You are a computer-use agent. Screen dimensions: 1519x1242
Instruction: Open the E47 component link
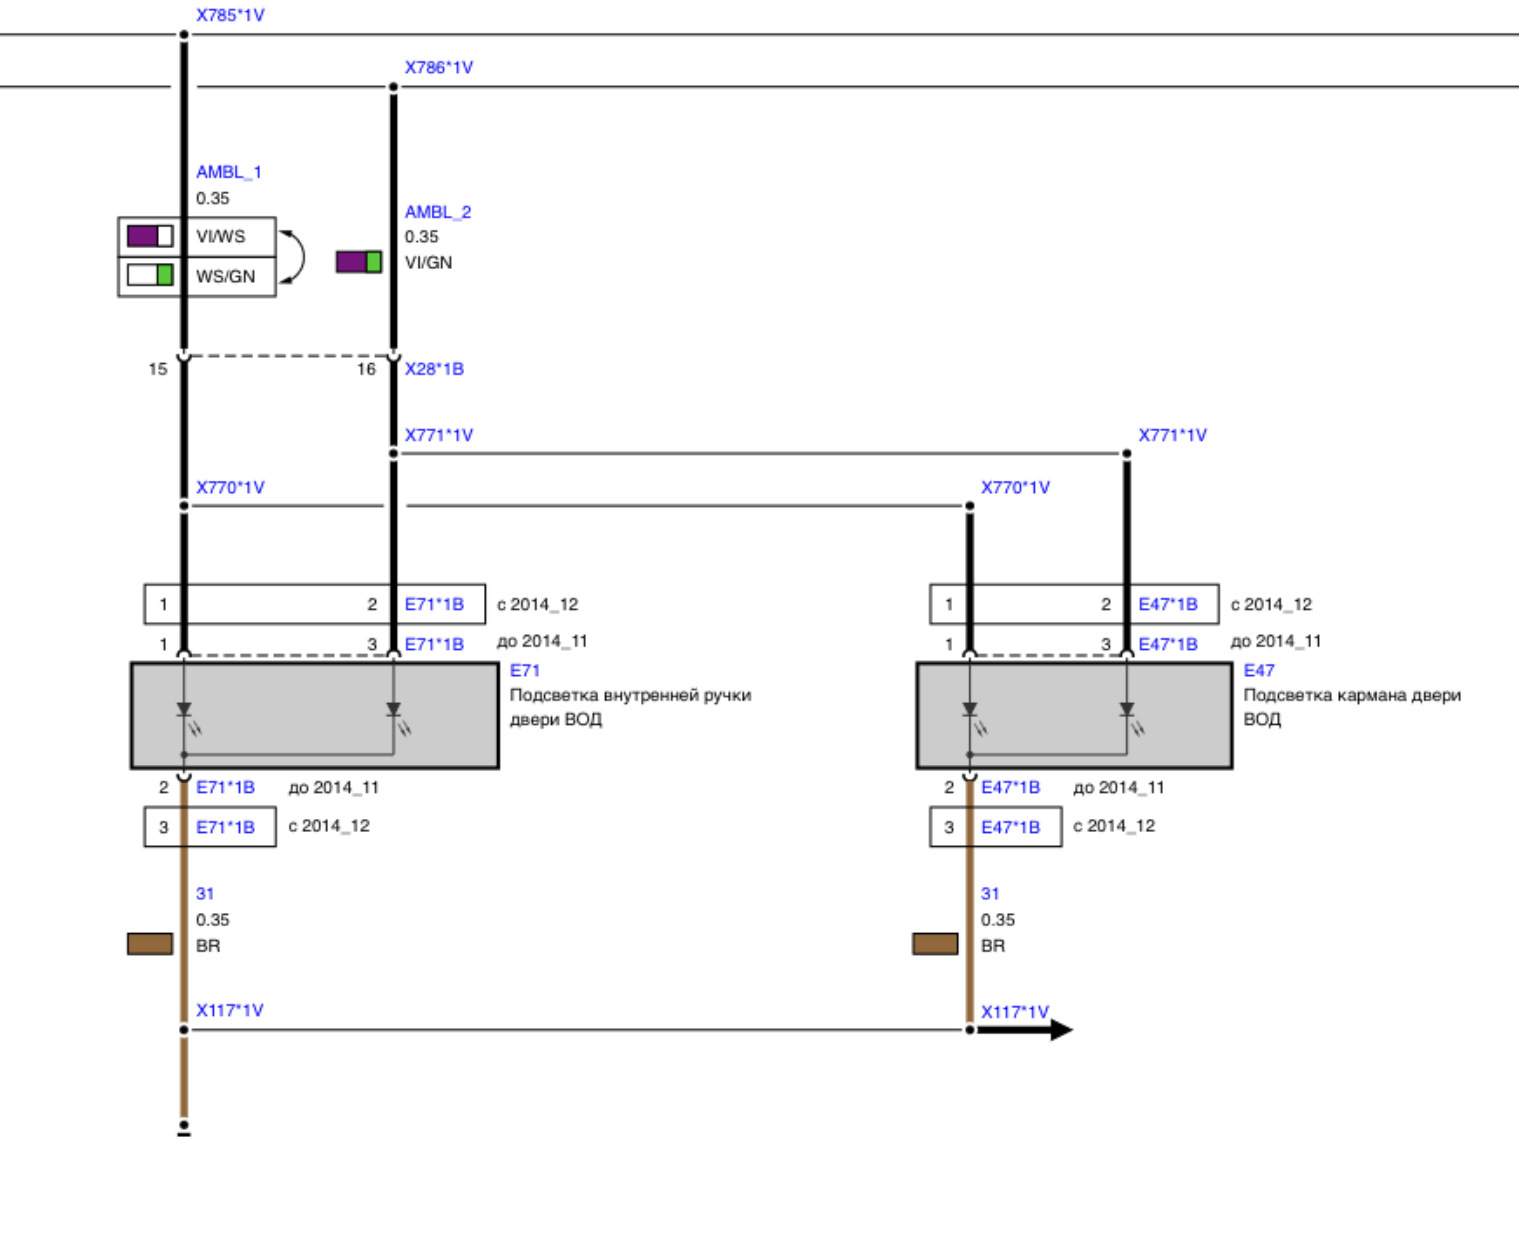(1259, 670)
